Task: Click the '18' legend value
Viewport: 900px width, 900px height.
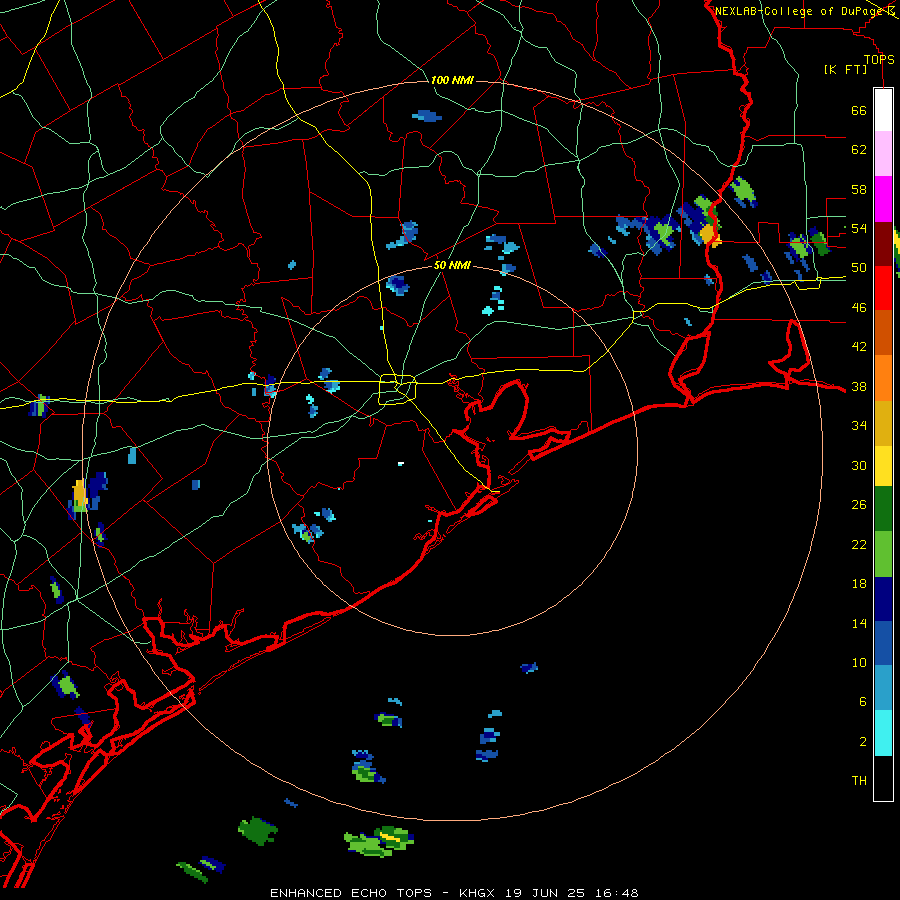Action: point(859,584)
